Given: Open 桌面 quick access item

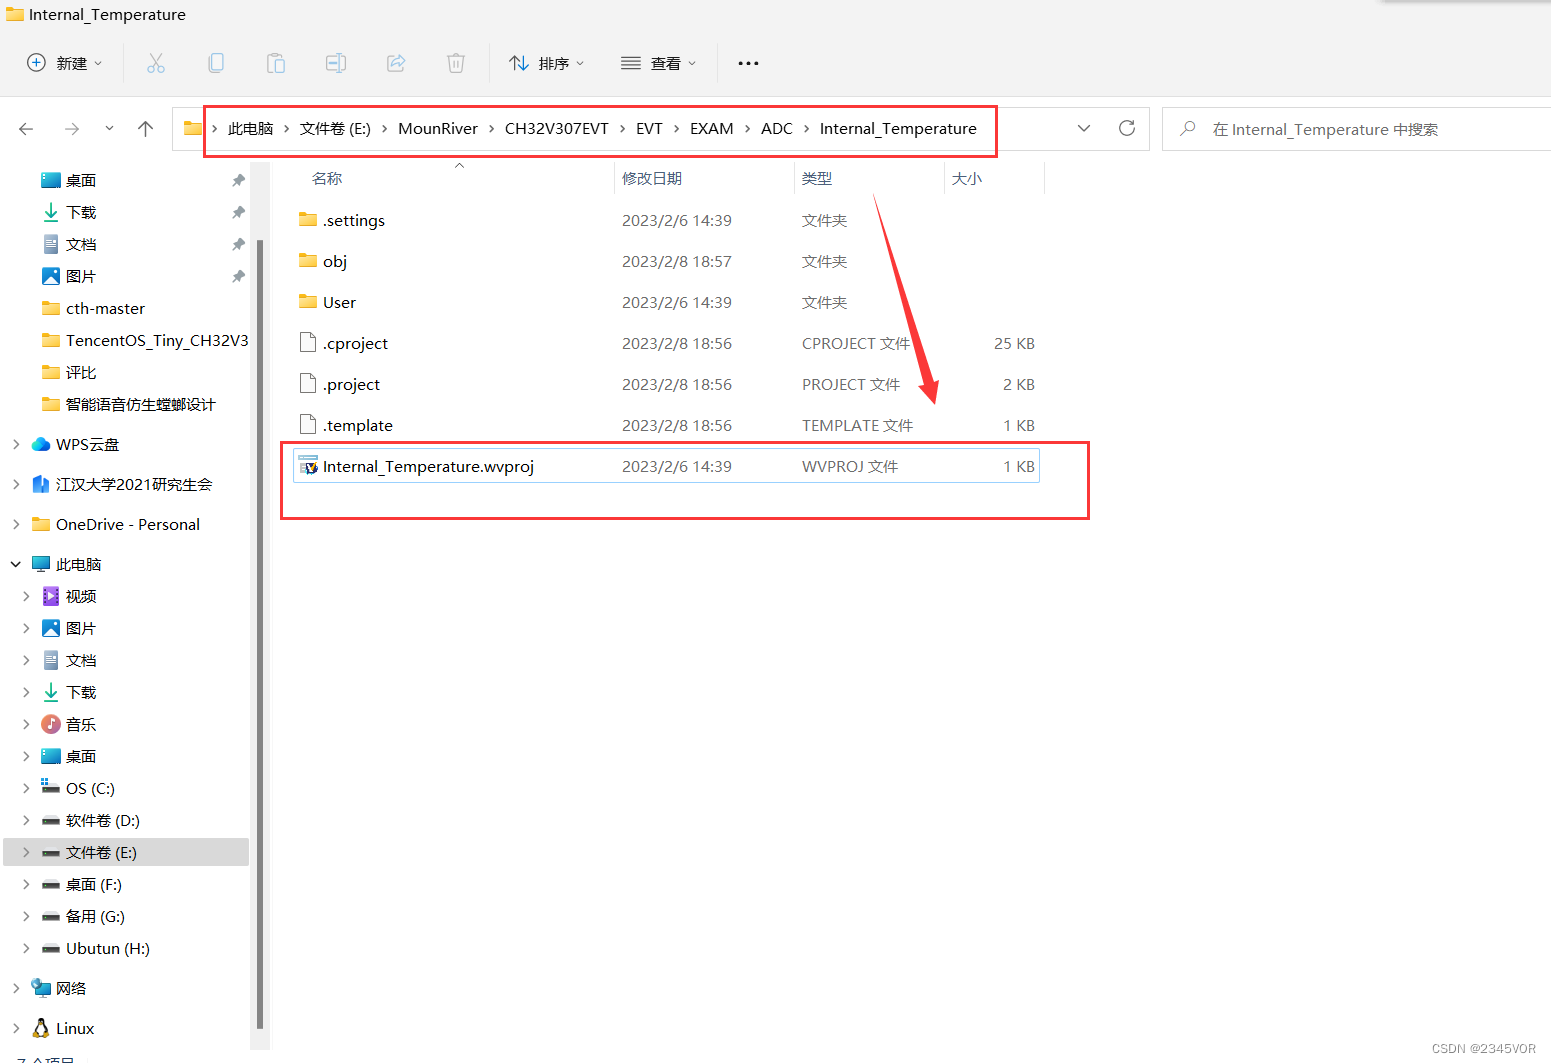Looking at the screenshot, I should (x=81, y=181).
